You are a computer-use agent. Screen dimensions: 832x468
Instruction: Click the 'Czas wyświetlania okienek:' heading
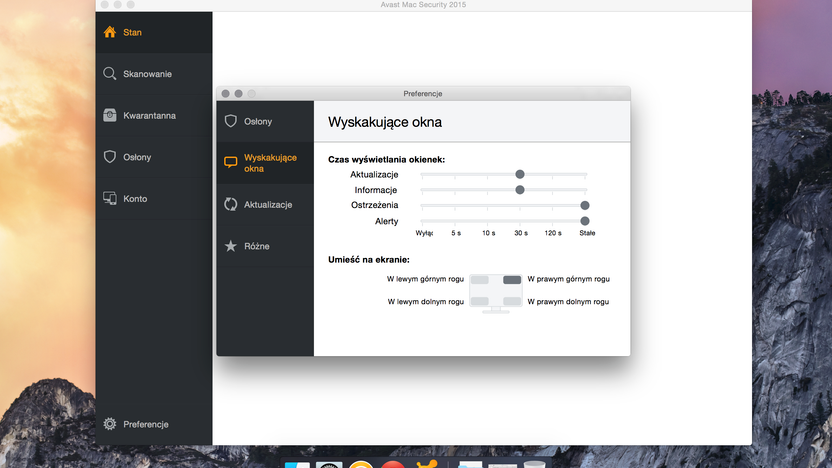[386, 159]
